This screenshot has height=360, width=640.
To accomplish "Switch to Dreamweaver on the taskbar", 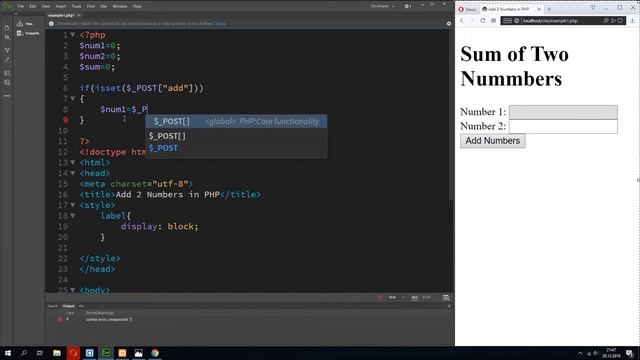I will point(106,353).
